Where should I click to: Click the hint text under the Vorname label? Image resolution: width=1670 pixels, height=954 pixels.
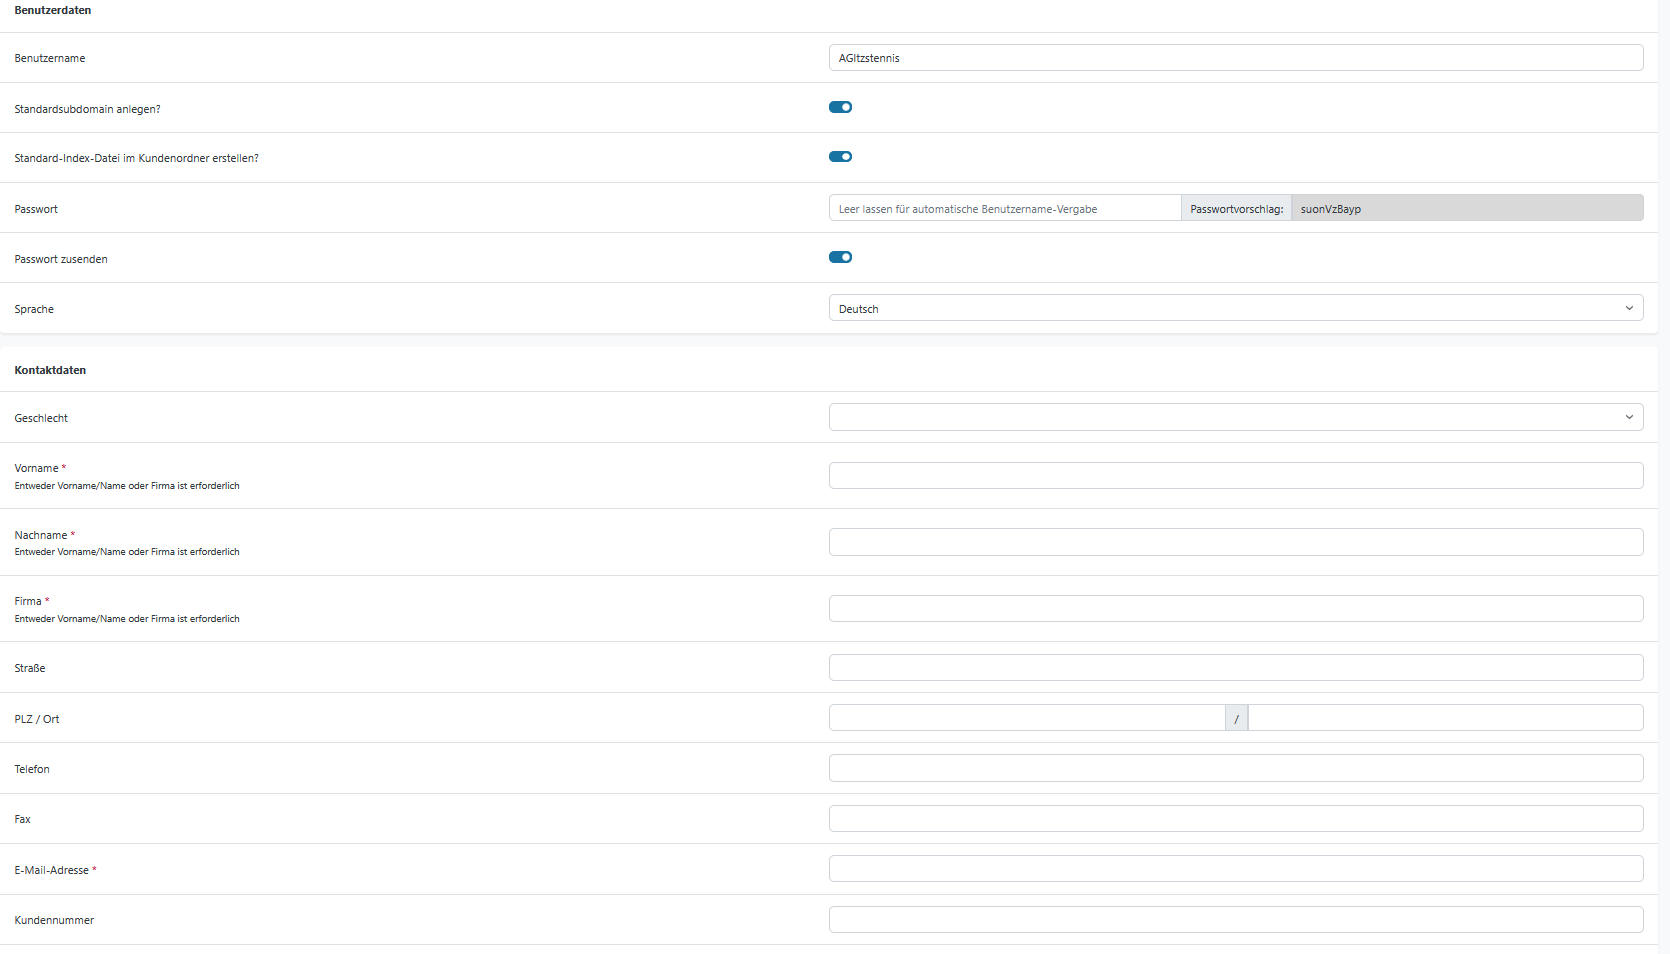click(x=127, y=486)
